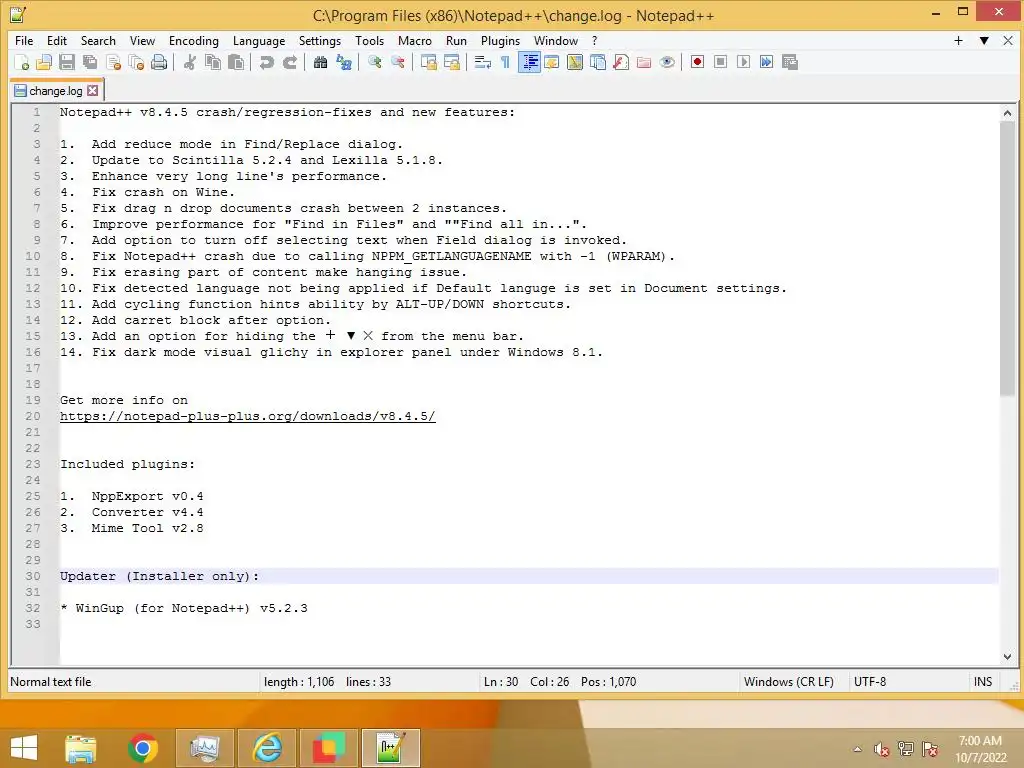The image size is (1024, 768).
Task: Close the change.log tab with its red X
Action: [x=93, y=91]
